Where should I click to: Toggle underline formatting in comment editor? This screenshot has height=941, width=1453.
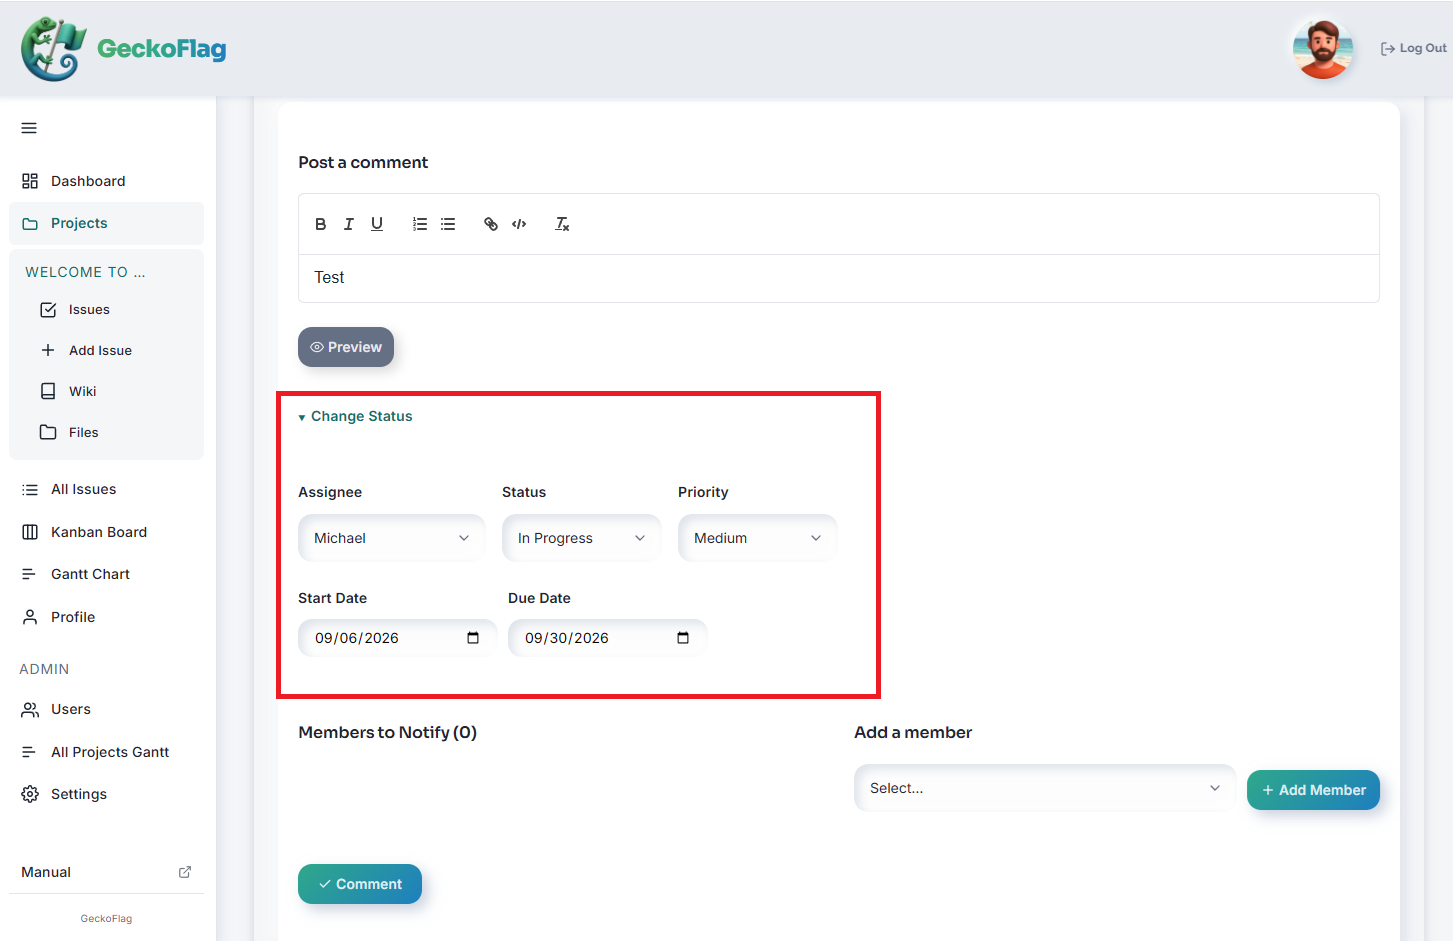pyautogui.click(x=377, y=224)
